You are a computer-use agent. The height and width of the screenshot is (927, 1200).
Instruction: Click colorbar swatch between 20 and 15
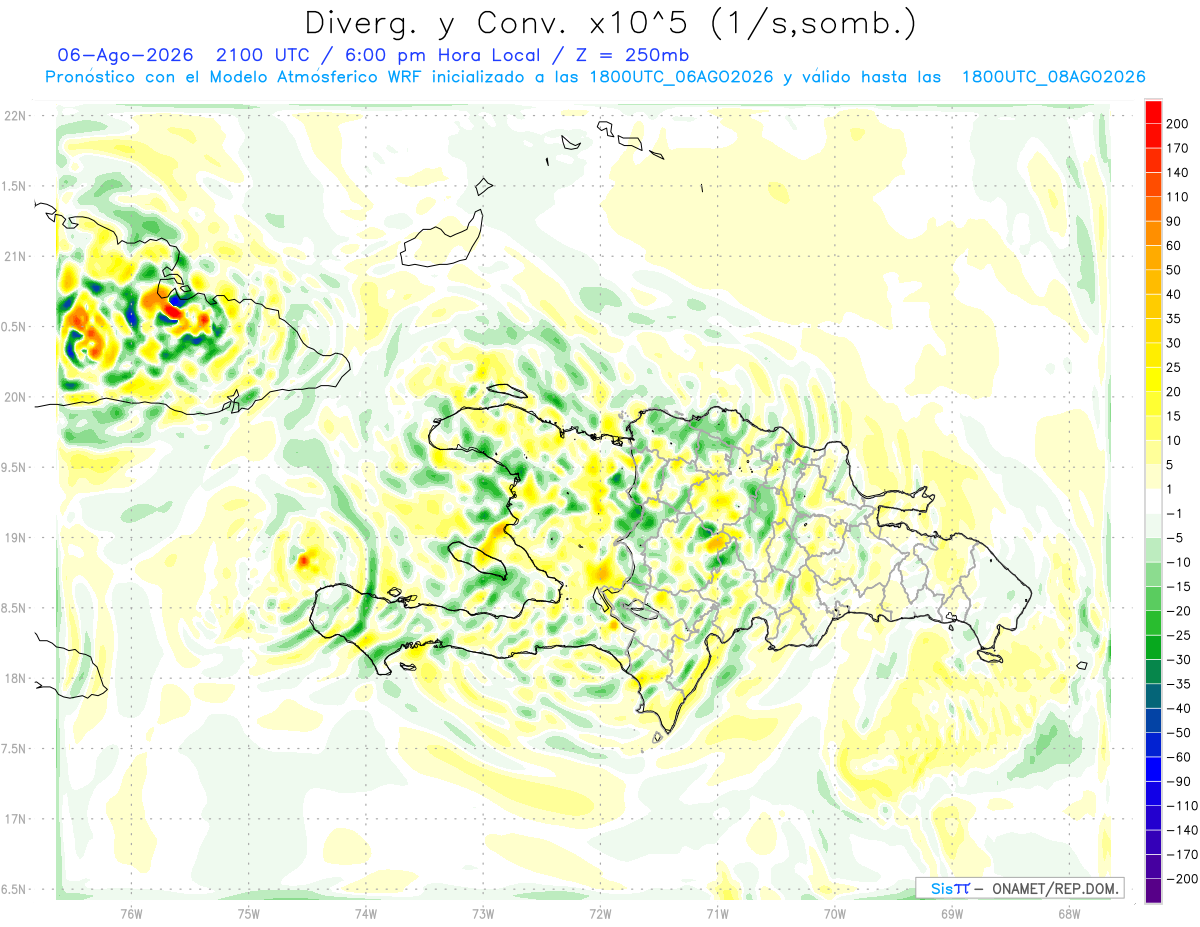[1153, 404]
